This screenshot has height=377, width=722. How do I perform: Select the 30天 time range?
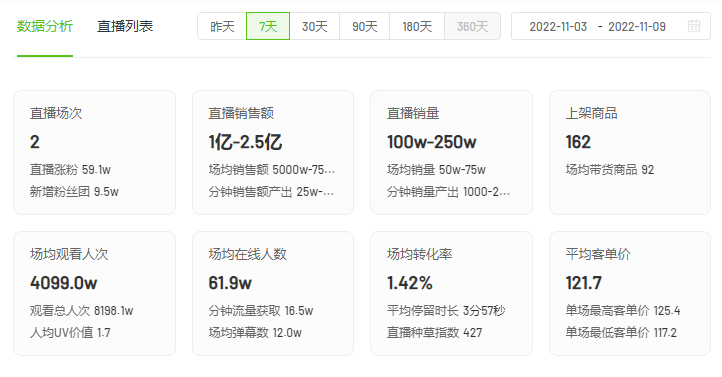coord(314,26)
